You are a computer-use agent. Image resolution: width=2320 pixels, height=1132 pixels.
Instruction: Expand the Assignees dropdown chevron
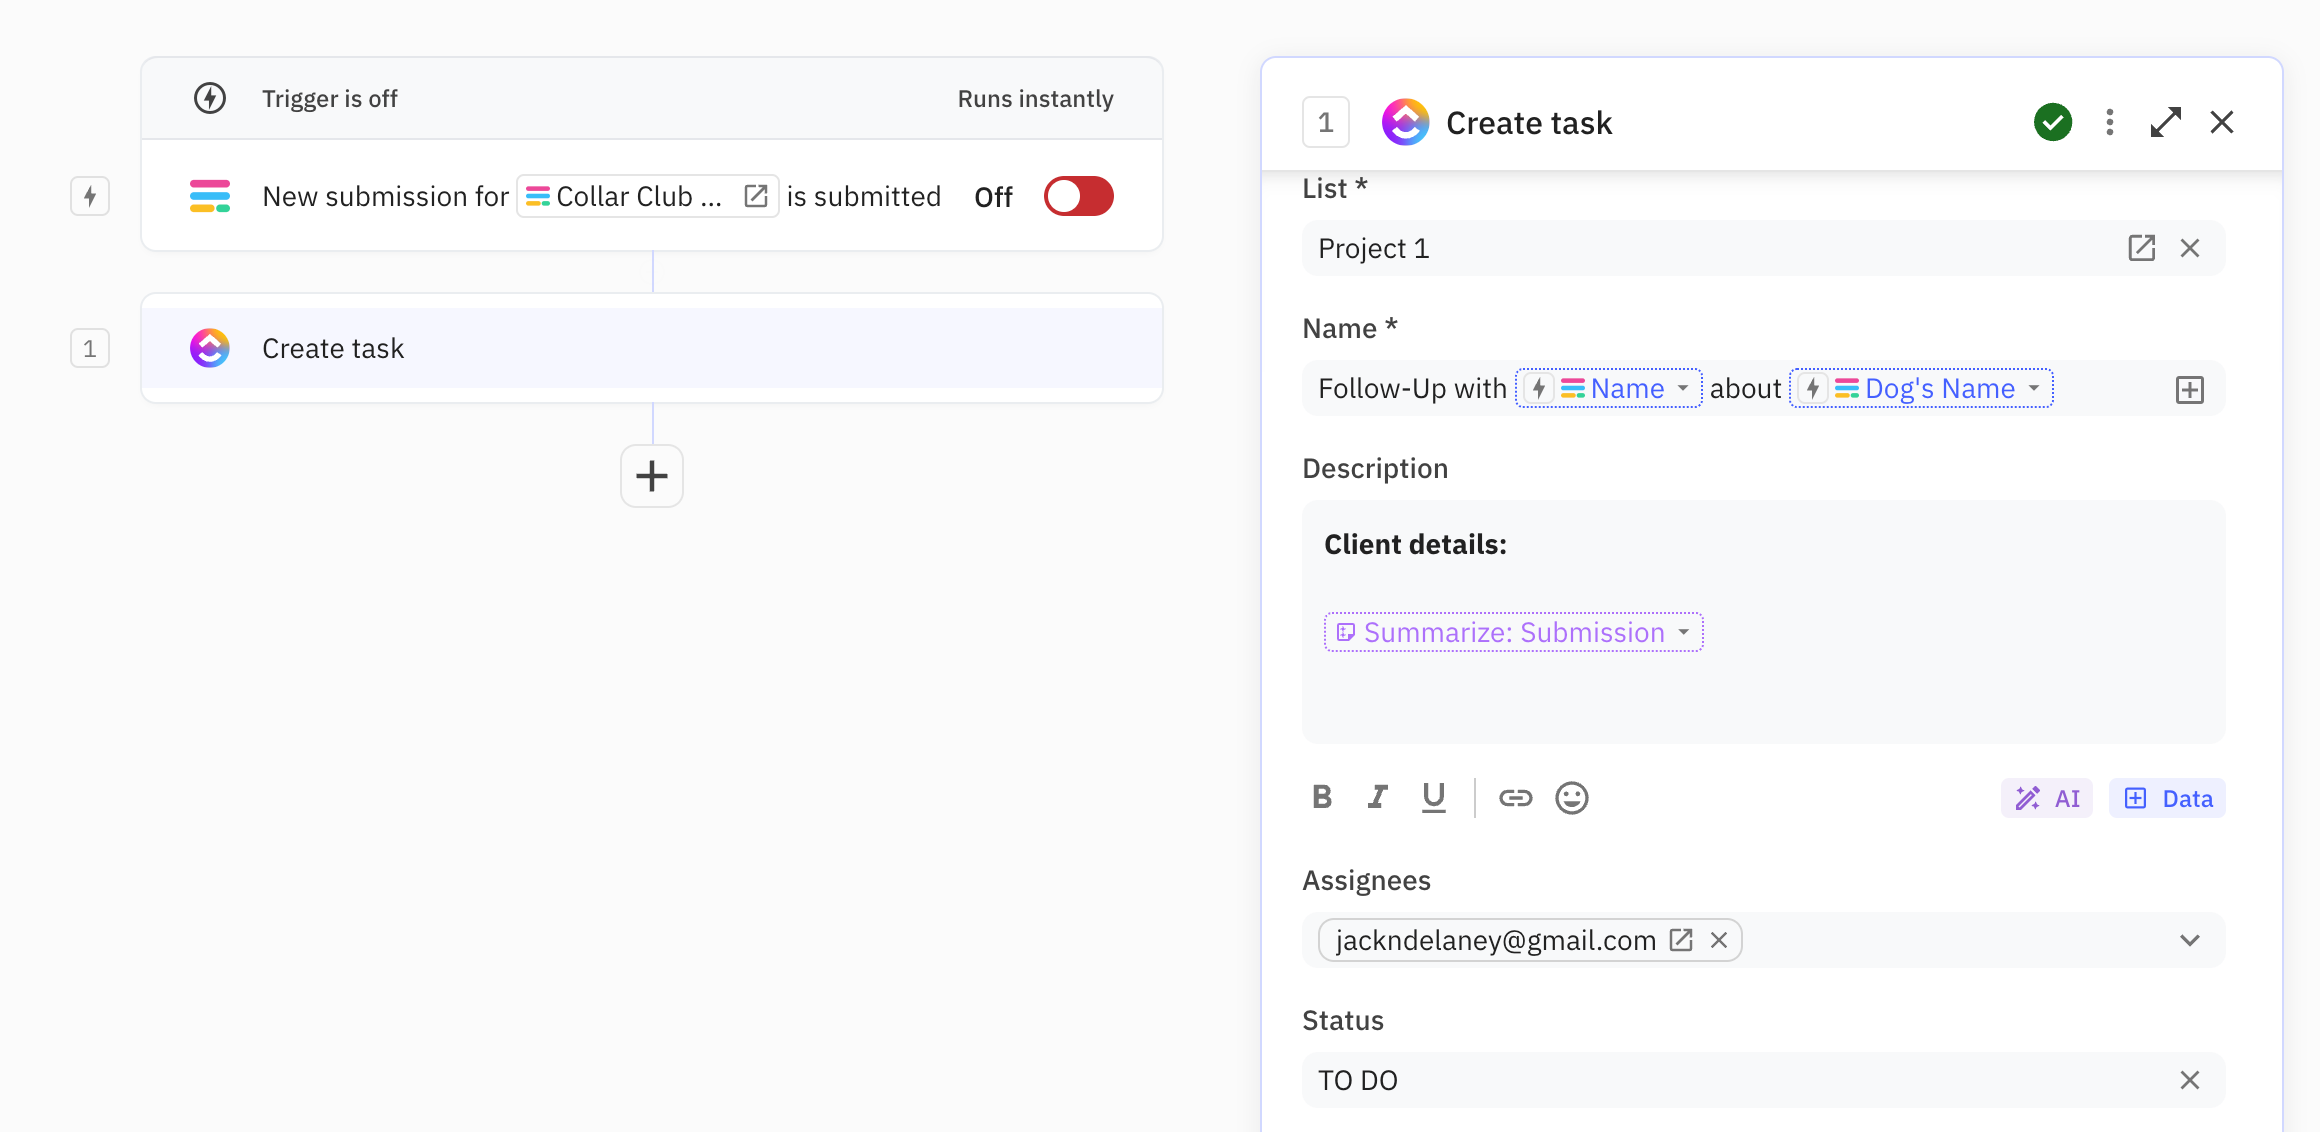tap(2189, 940)
